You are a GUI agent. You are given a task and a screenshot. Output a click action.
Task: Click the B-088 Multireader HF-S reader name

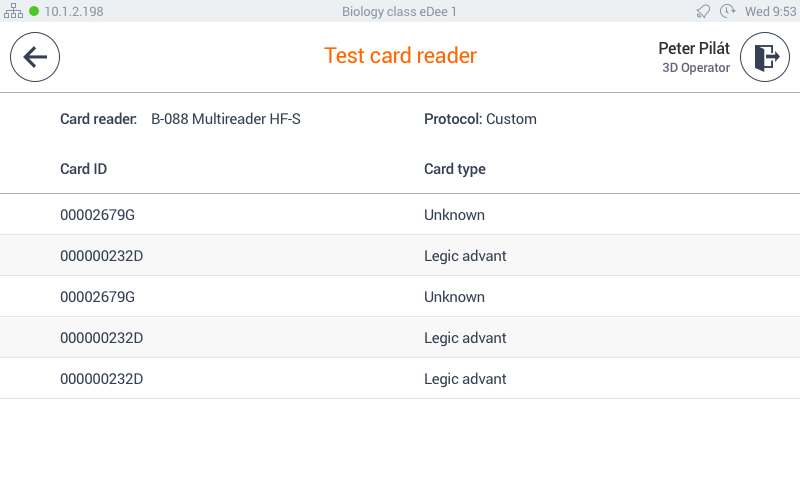point(226,119)
